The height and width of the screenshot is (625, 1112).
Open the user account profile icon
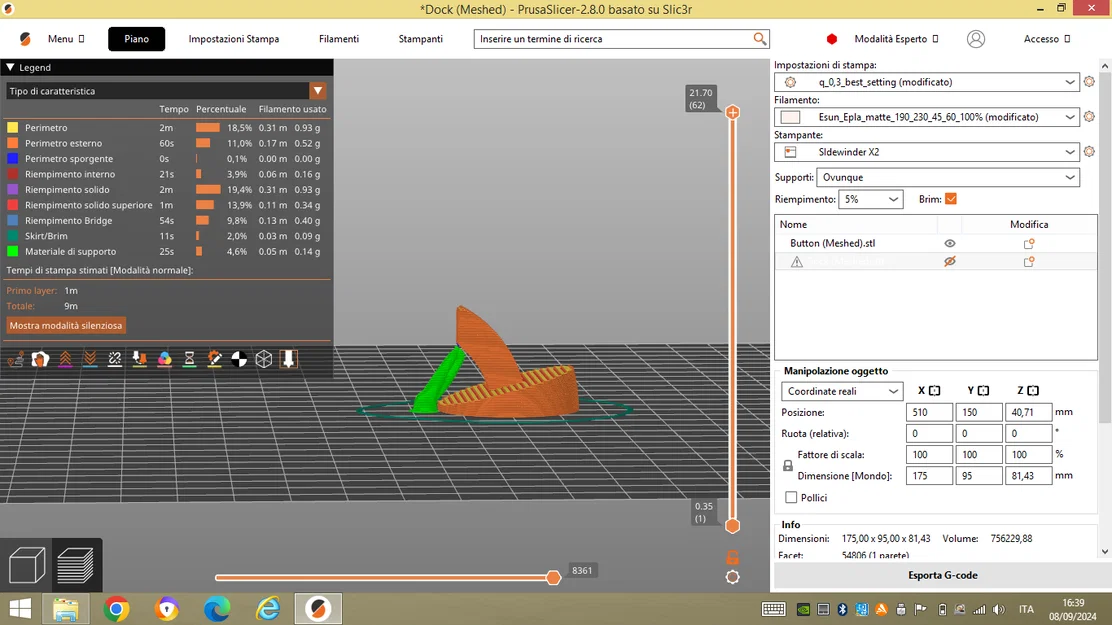point(976,39)
